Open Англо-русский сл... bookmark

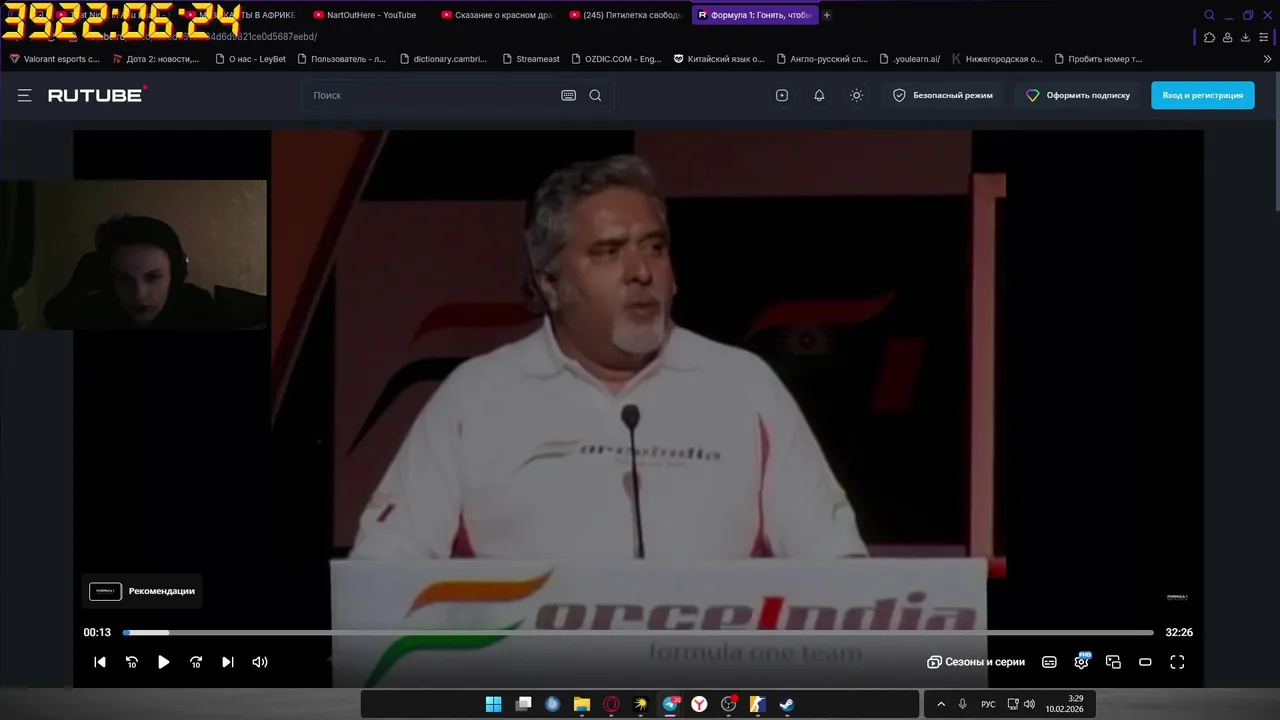(822, 59)
